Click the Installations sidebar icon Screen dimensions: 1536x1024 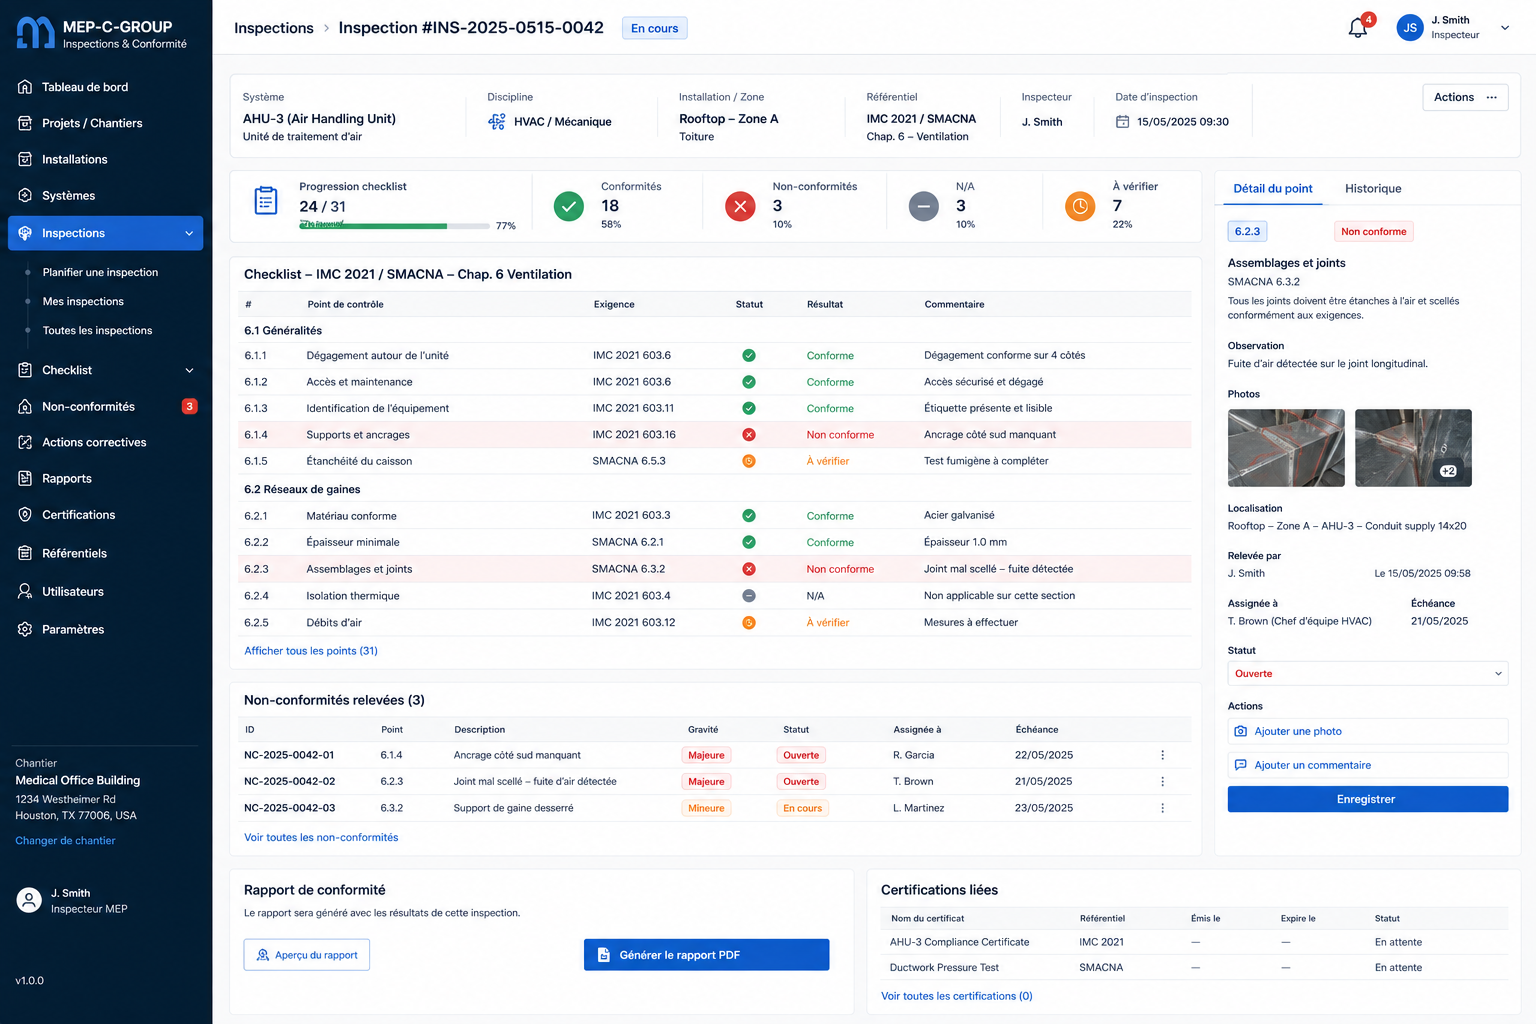pos(25,159)
